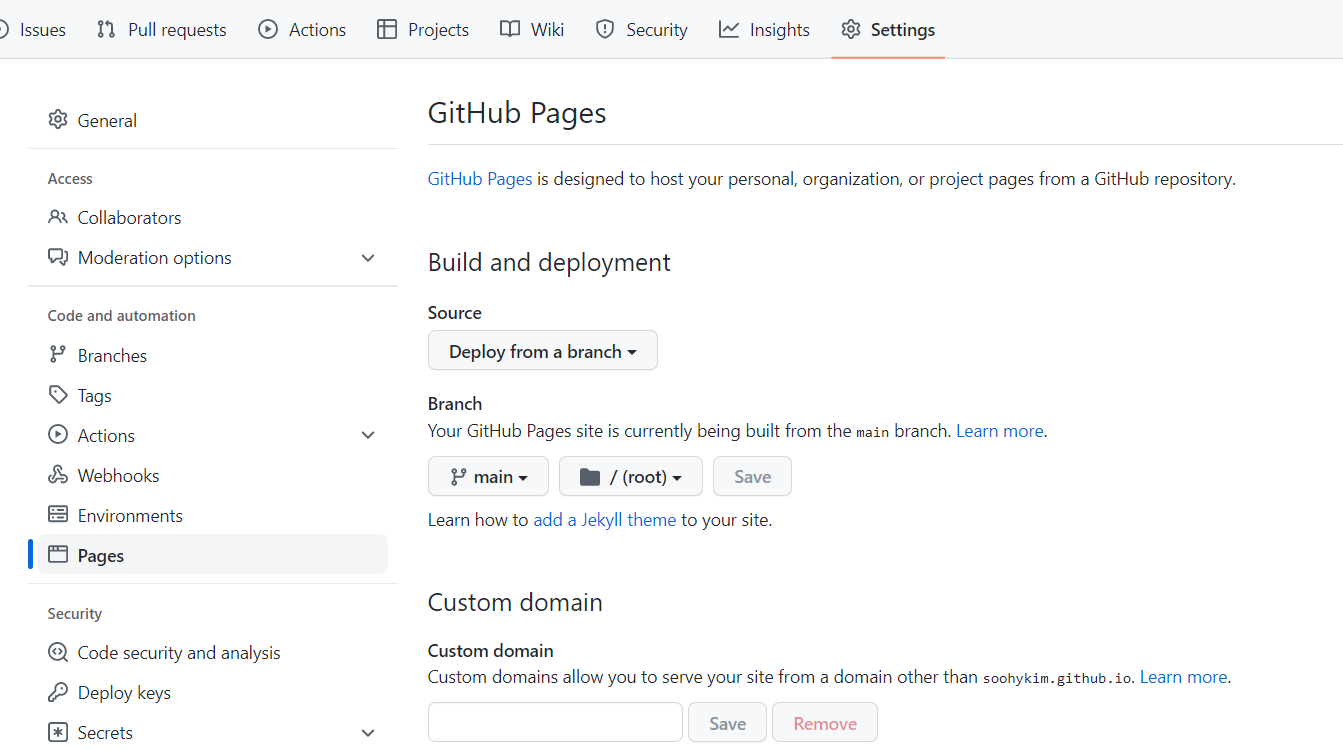Click the Code and automation sidebar heading
Screen dimensions: 1343x750
coord(122,316)
